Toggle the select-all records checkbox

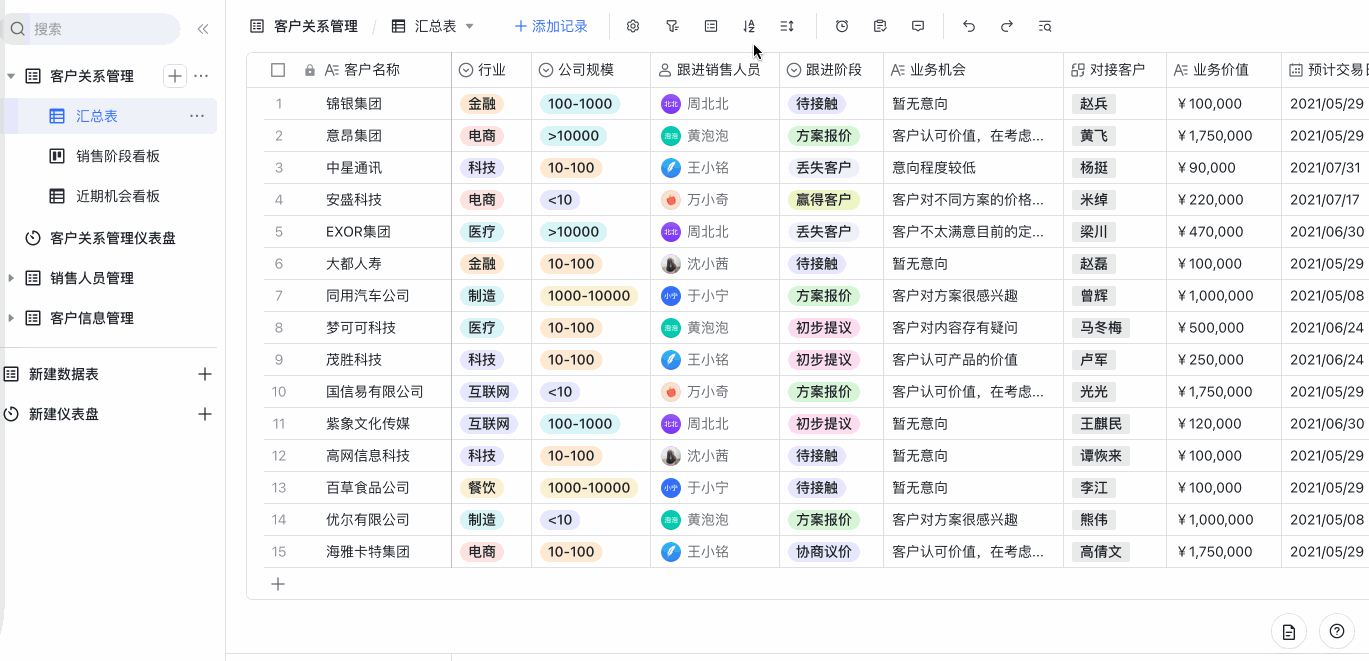pos(278,71)
